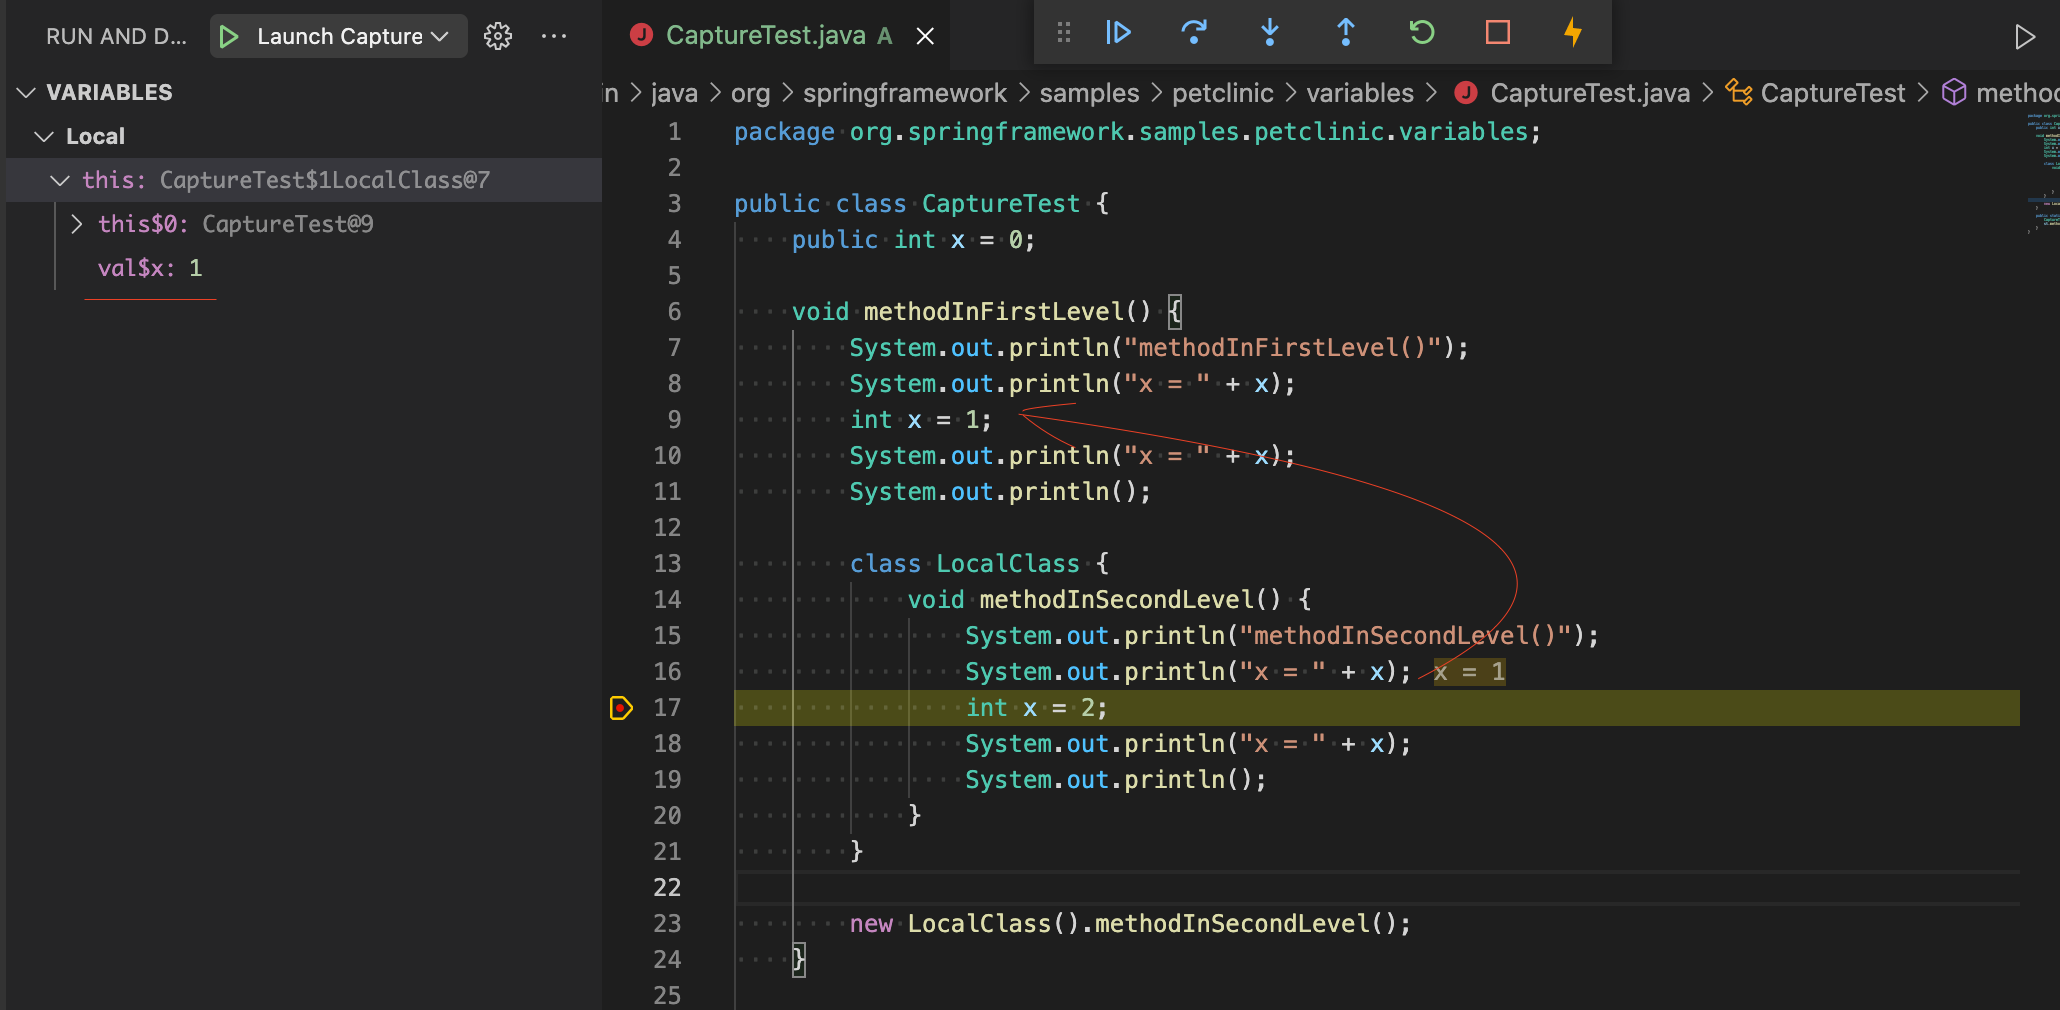Screen dimensions: 2060x1010
Task: Collapse the this: CaptureTest$1LocalClass@7 node
Action: point(60,180)
